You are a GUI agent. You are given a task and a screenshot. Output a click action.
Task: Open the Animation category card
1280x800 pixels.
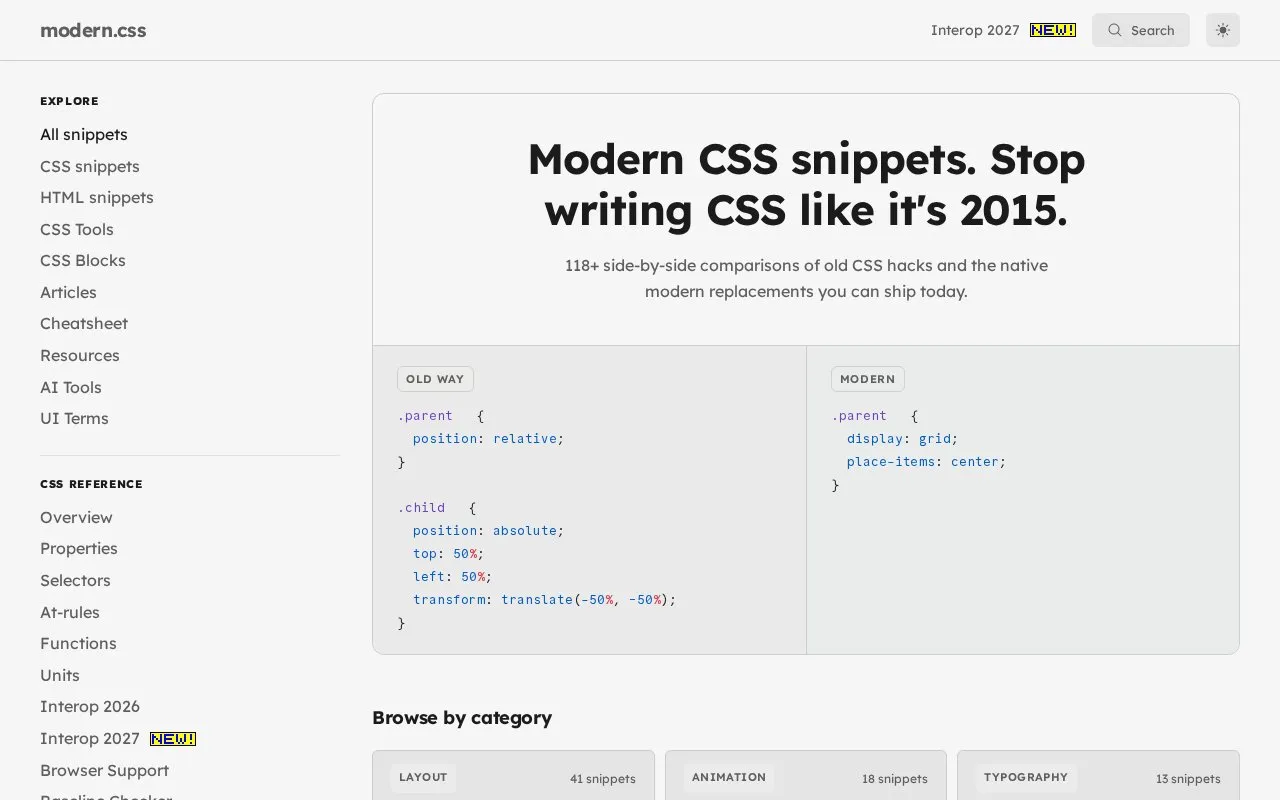tap(806, 776)
